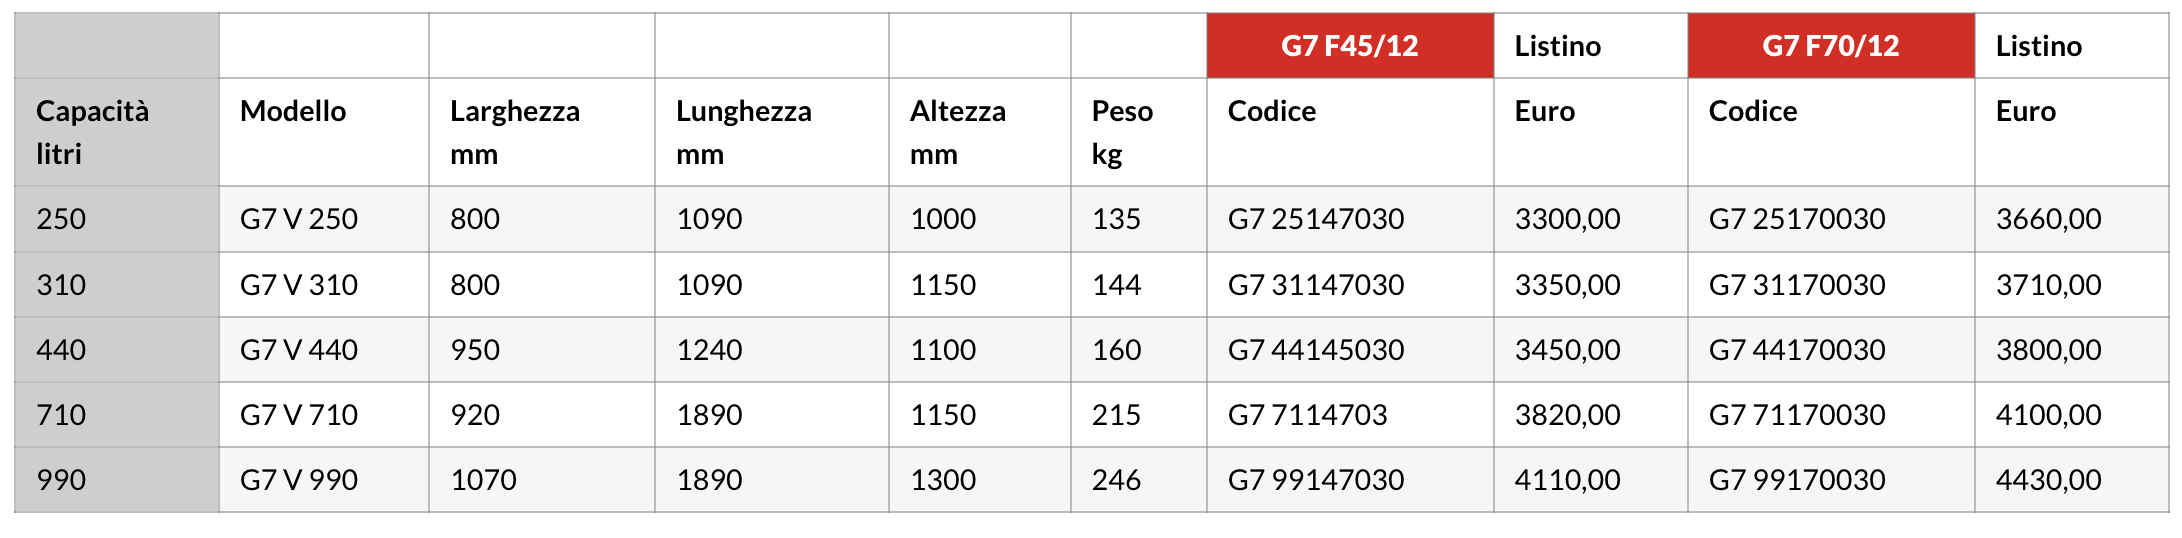This screenshot has height=538, width=2182.
Task: Select model cell G7 V 250
Action: 324,219
